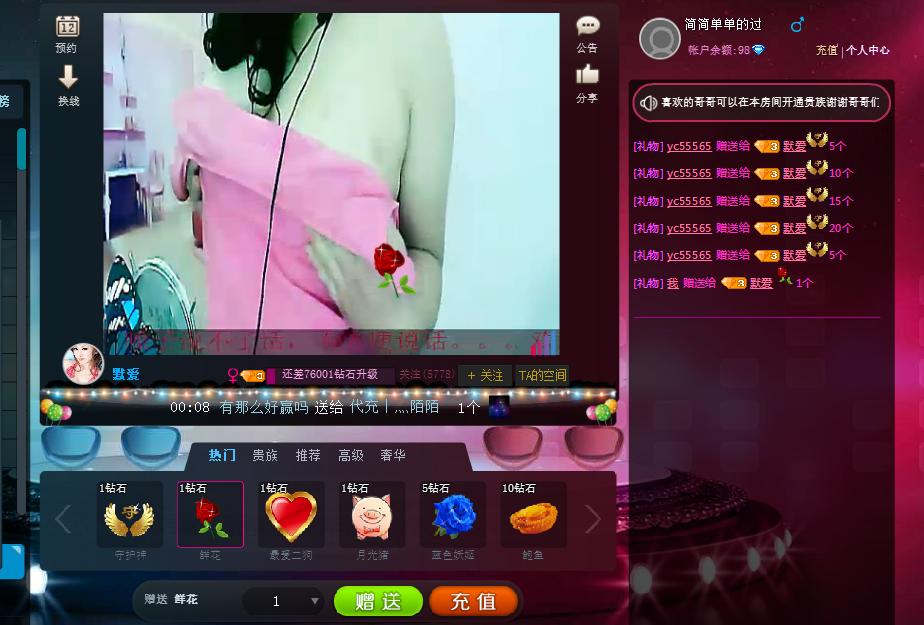Select the 蓝色妖姬 blue rose gift
The width and height of the screenshot is (924, 625).
(x=451, y=515)
